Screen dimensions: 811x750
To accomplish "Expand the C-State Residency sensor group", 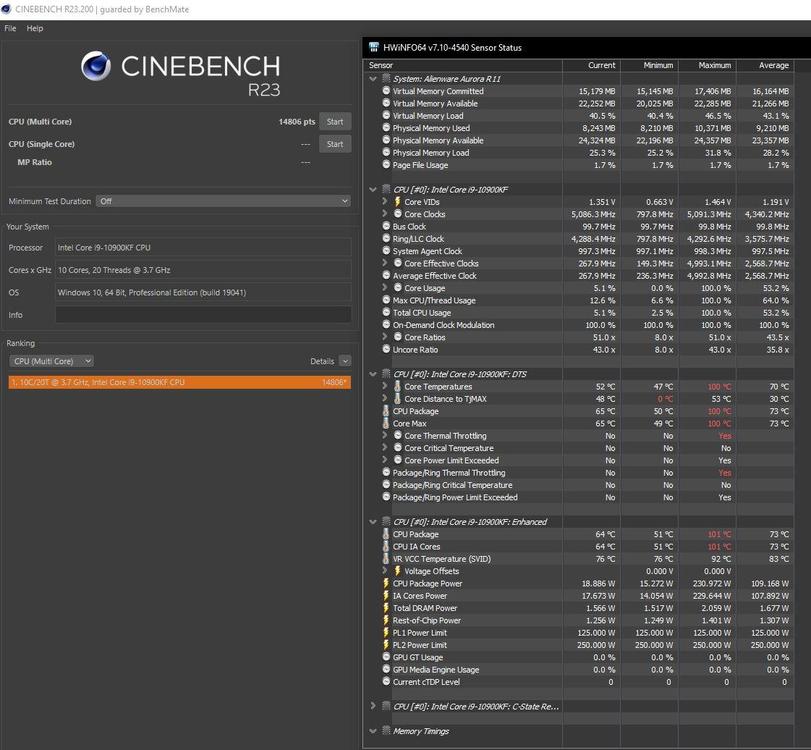I will point(373,706).
